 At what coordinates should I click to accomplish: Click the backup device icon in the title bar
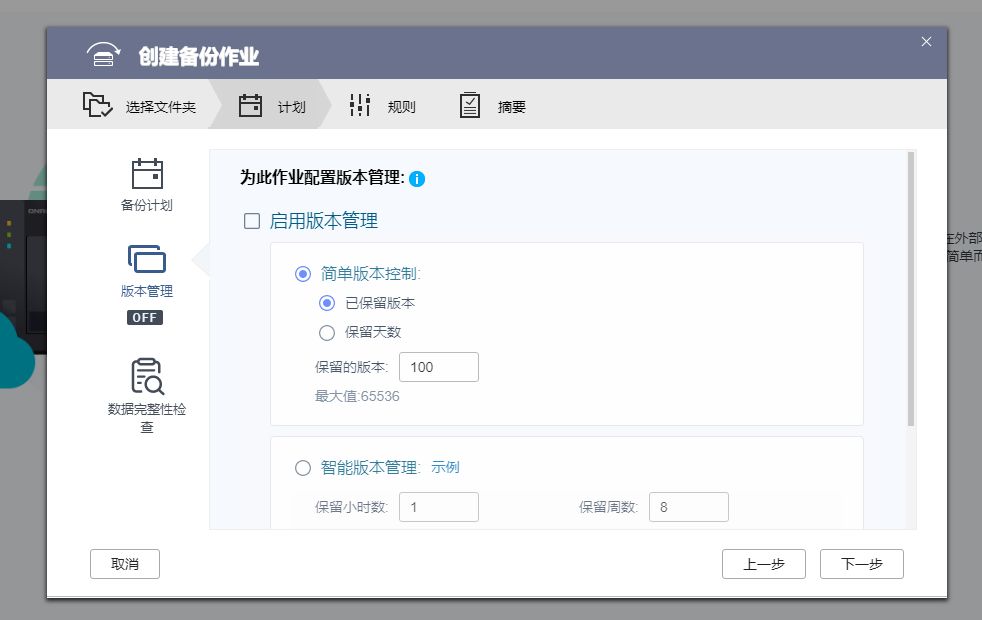click(103, 55)
